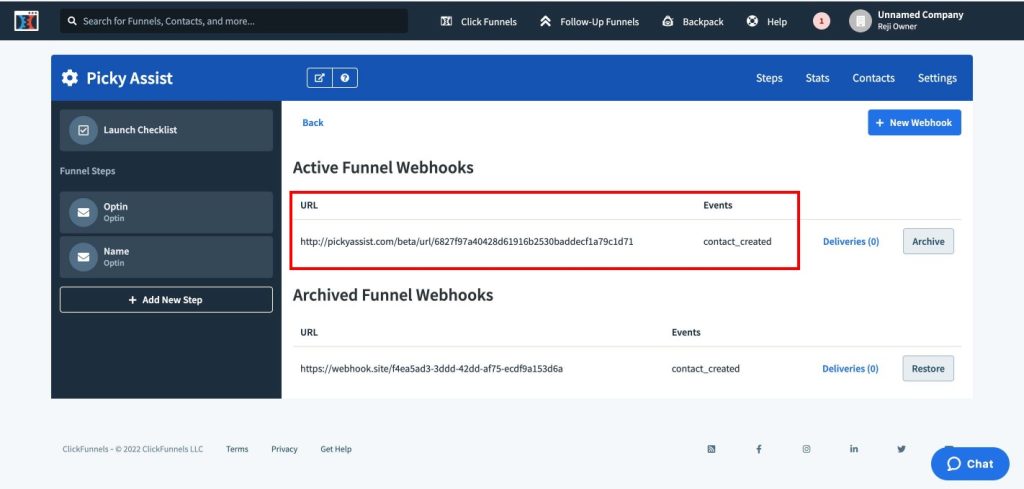Viewport: 1024px width, 489px height.
Task: Open the Privacy footer link
Action: tap(284, 449)
